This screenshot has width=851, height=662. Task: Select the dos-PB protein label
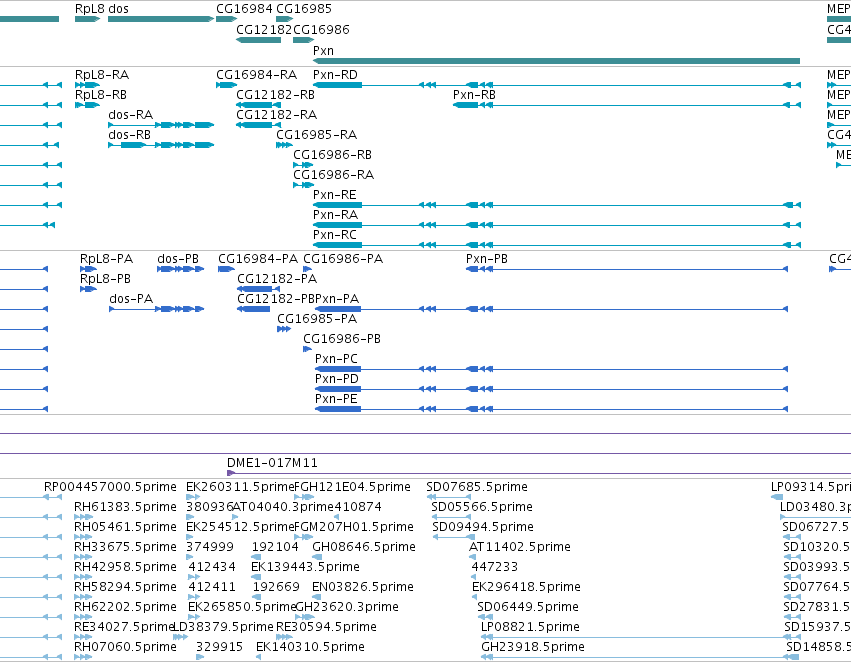tap(178, 259)
